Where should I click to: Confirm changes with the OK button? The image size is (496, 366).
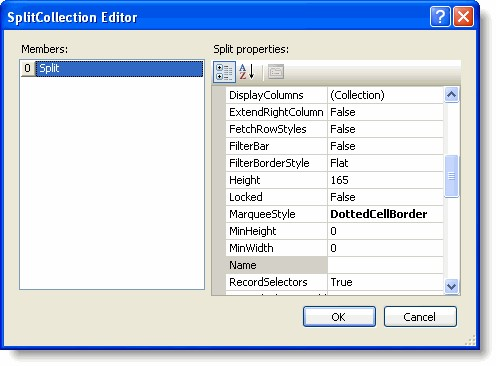339,317
